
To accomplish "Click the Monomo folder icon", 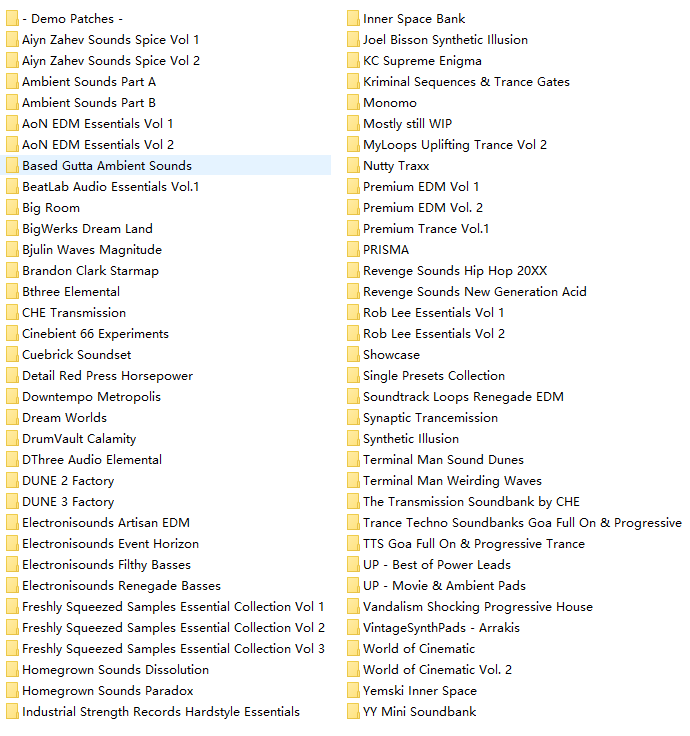I will [x=353, y=103].
